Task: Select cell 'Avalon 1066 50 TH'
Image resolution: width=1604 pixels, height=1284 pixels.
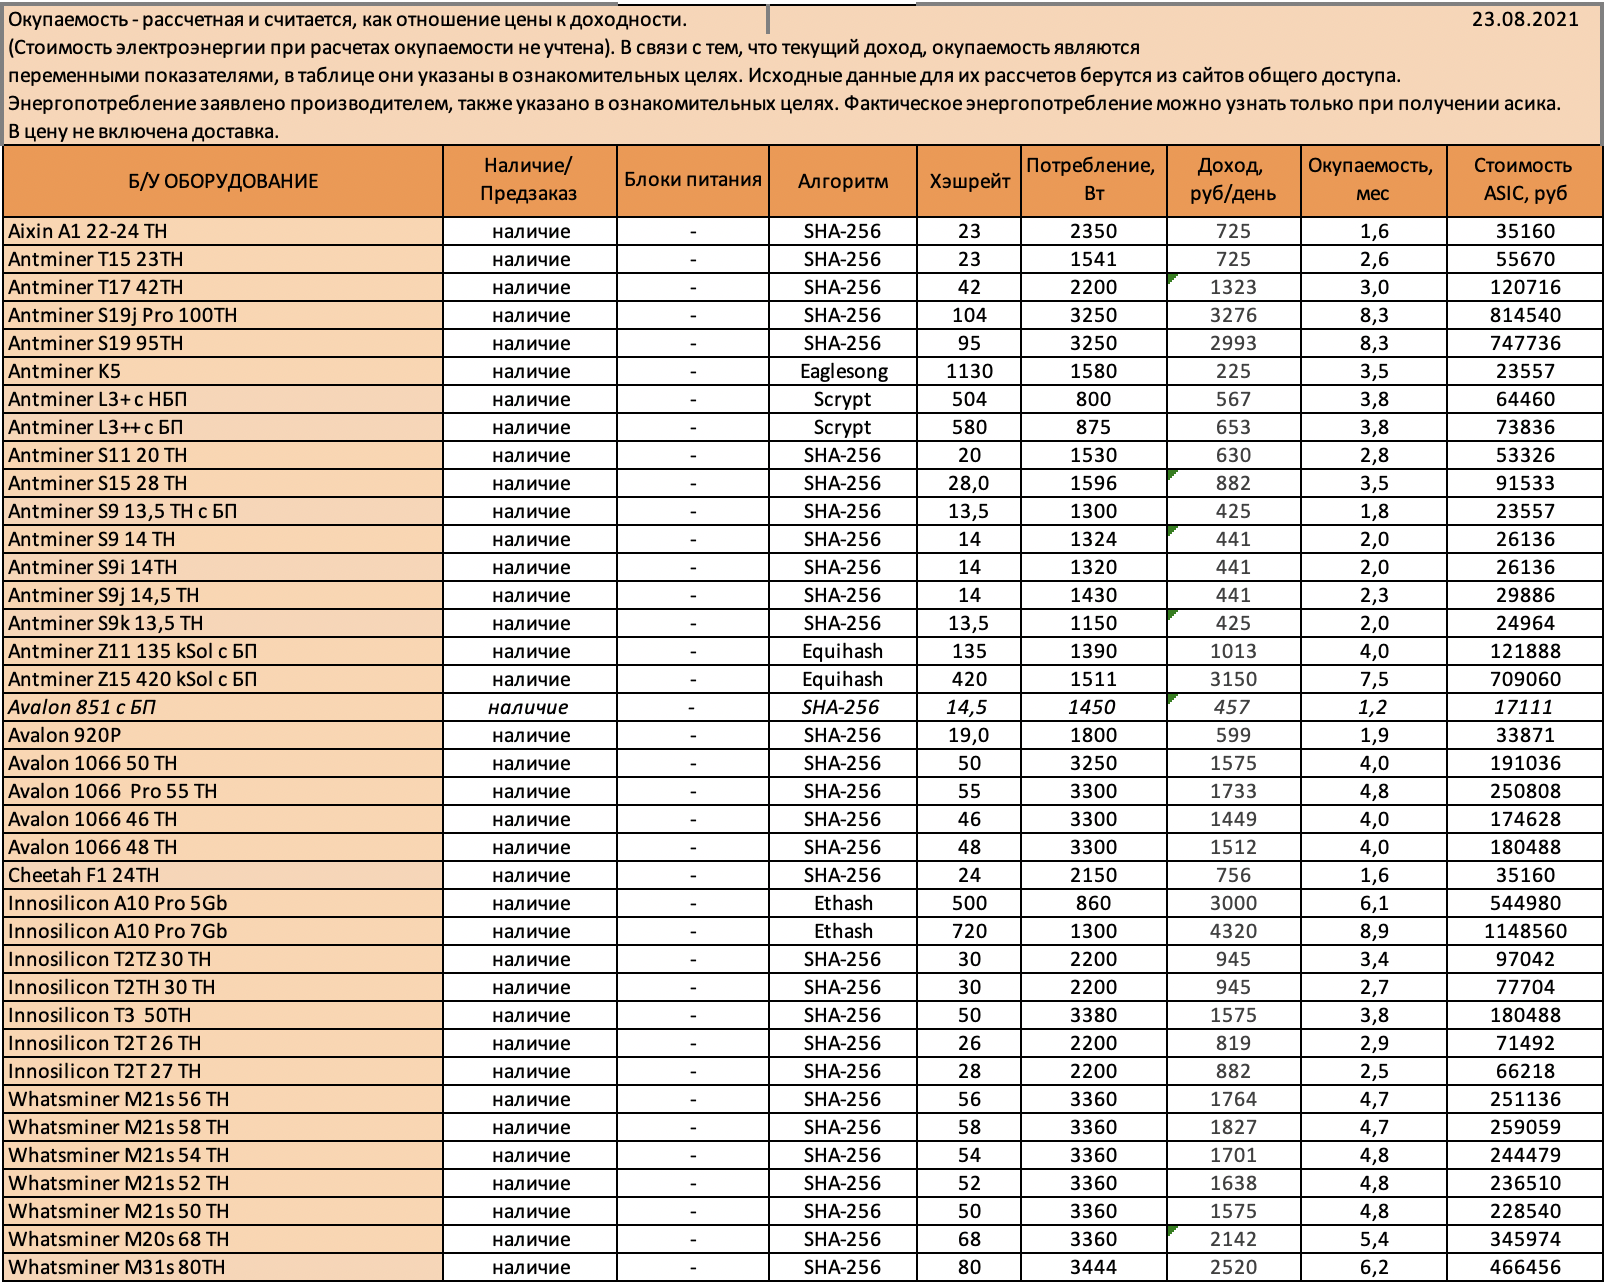Action: [223, 763]
